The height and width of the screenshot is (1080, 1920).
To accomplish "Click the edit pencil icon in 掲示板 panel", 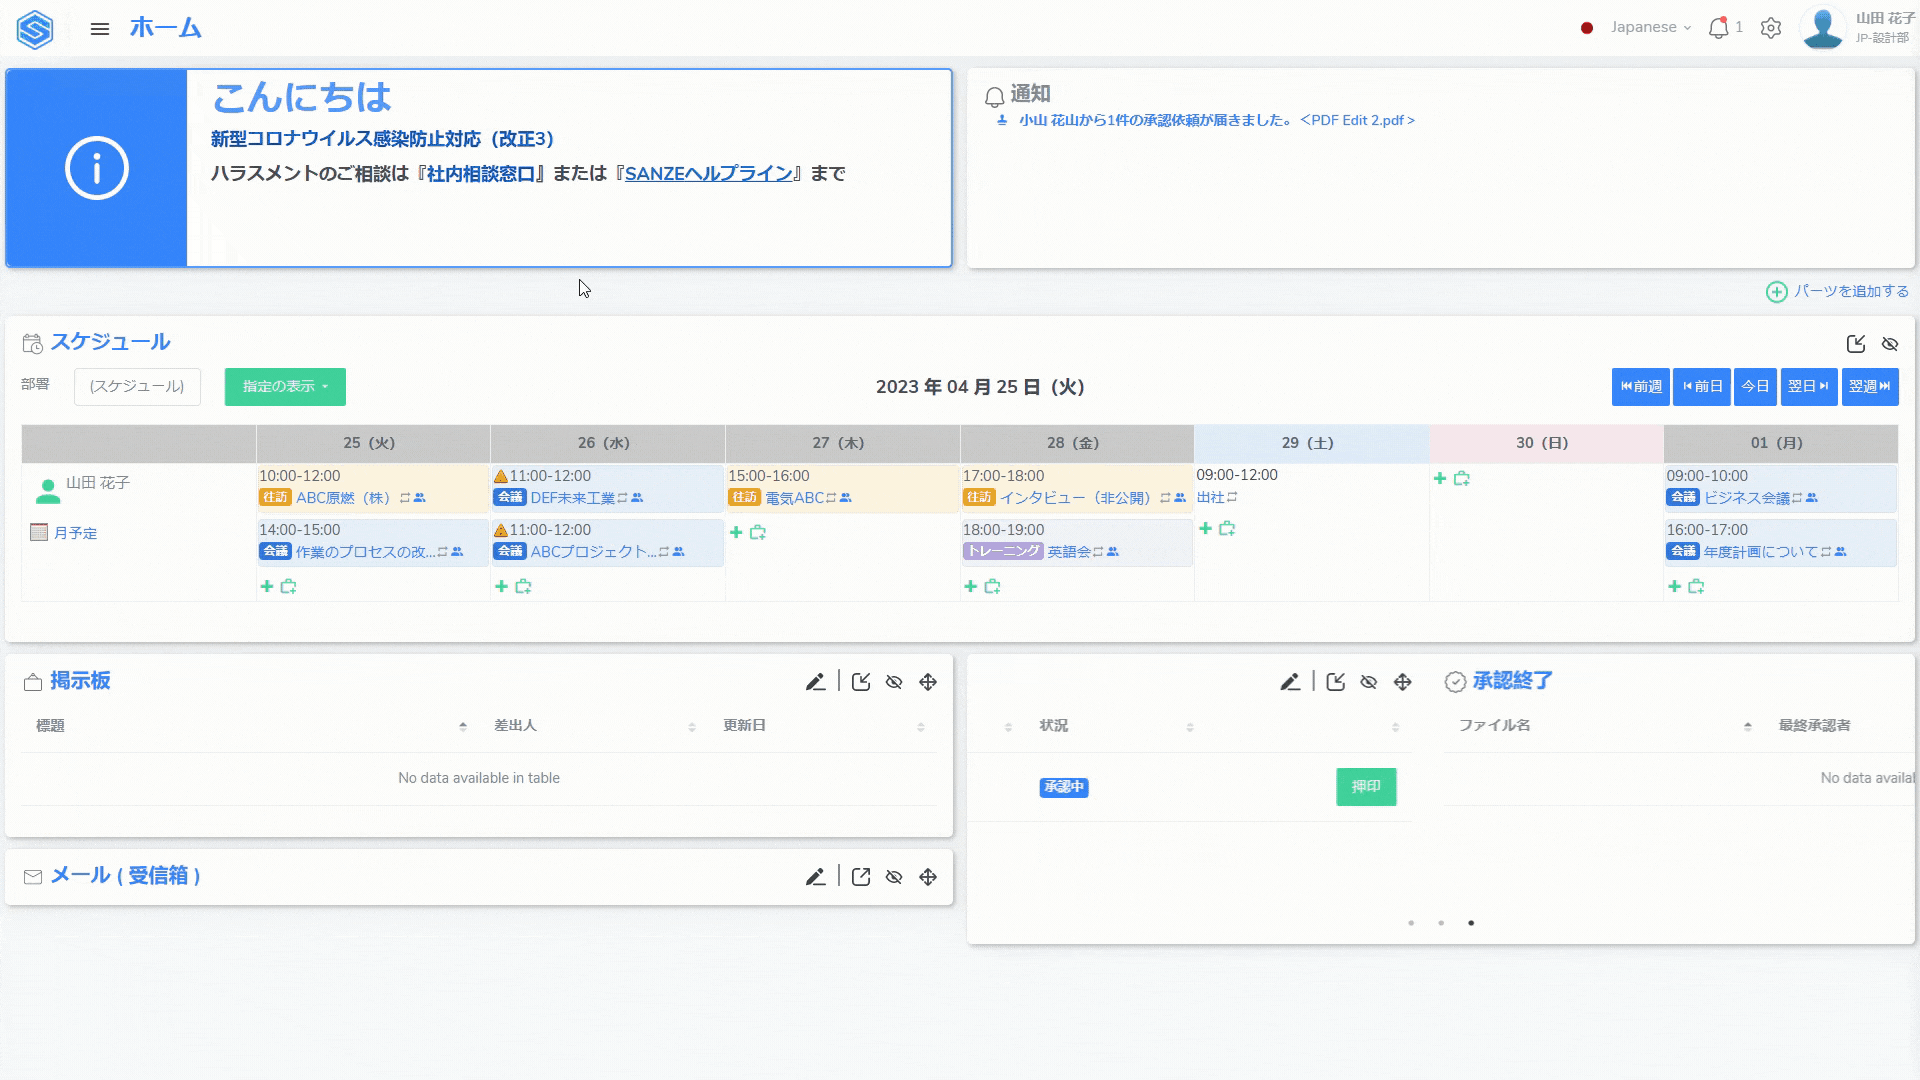I will 815,682.
